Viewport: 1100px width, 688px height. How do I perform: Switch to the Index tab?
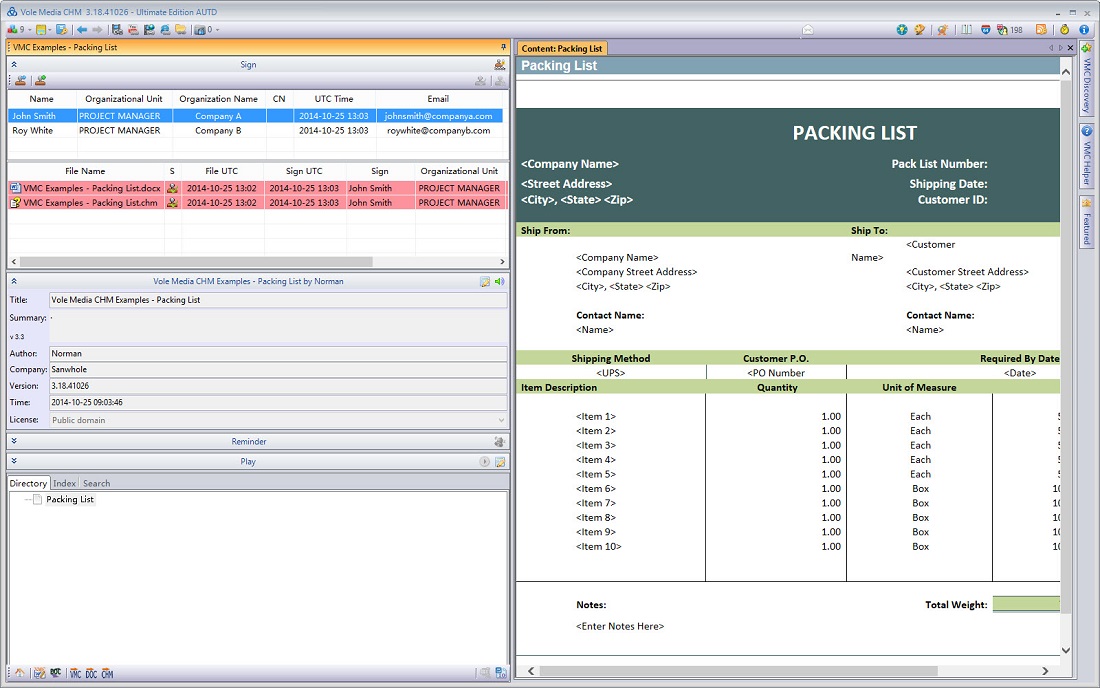[64, 483]
